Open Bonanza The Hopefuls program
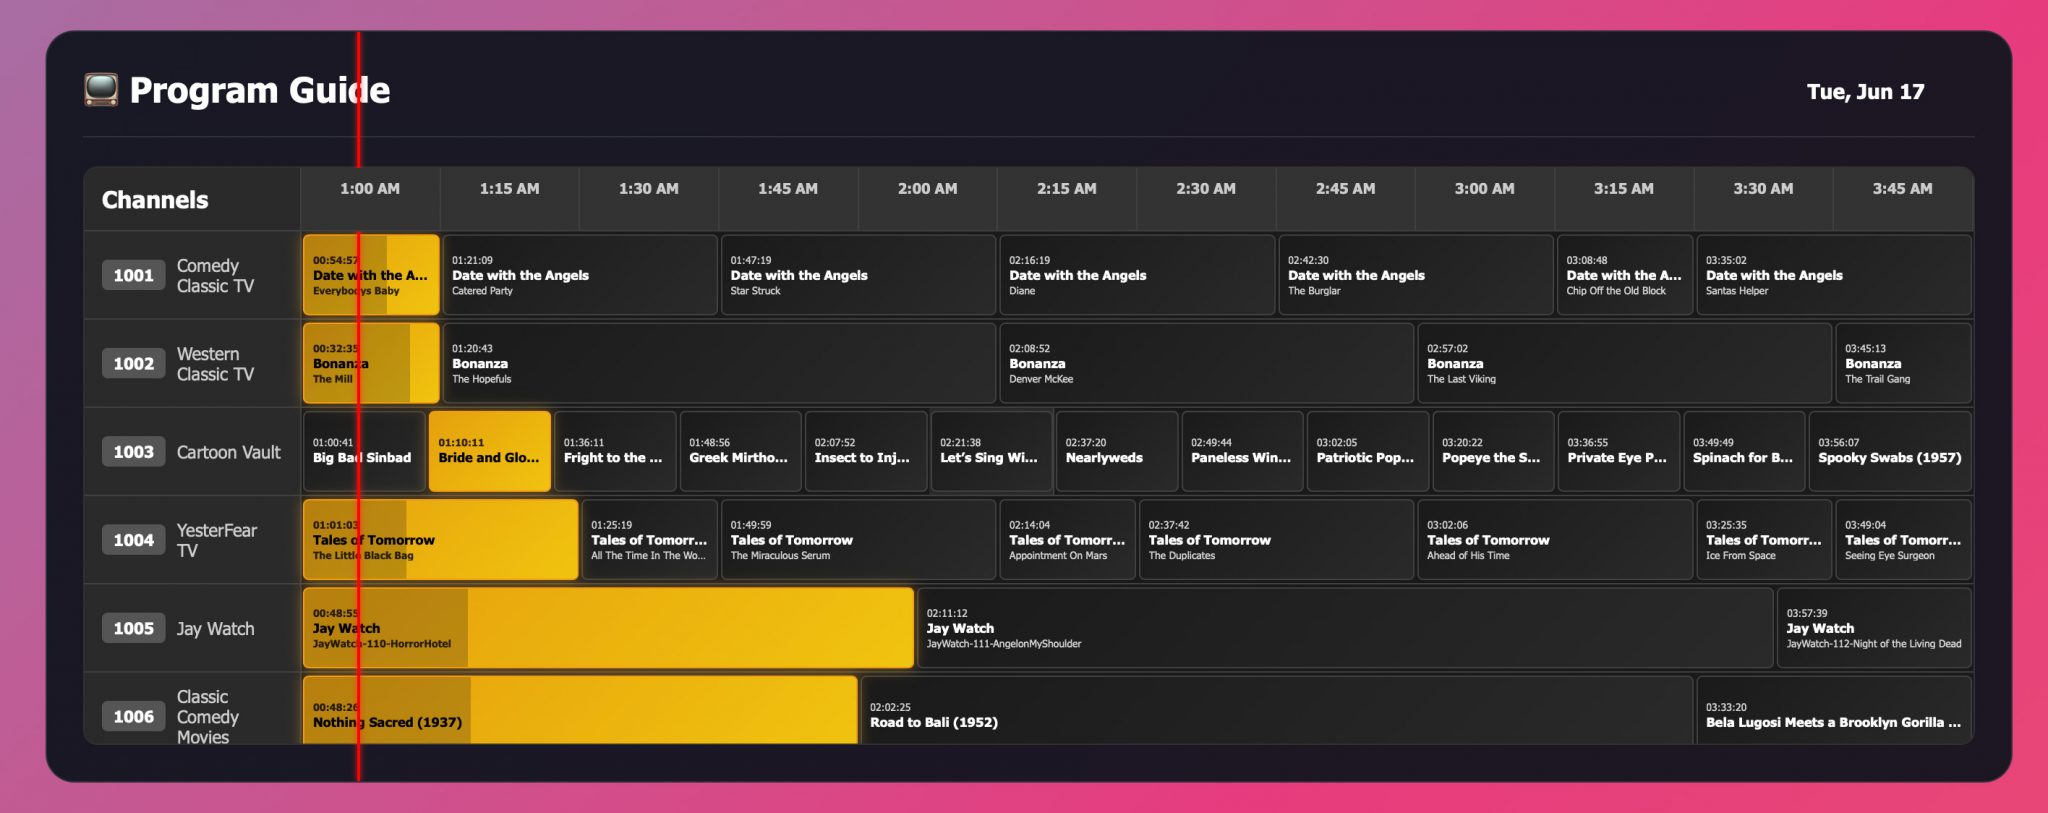The width and height of the screenshot is (2048, 813). coord(719,363)
